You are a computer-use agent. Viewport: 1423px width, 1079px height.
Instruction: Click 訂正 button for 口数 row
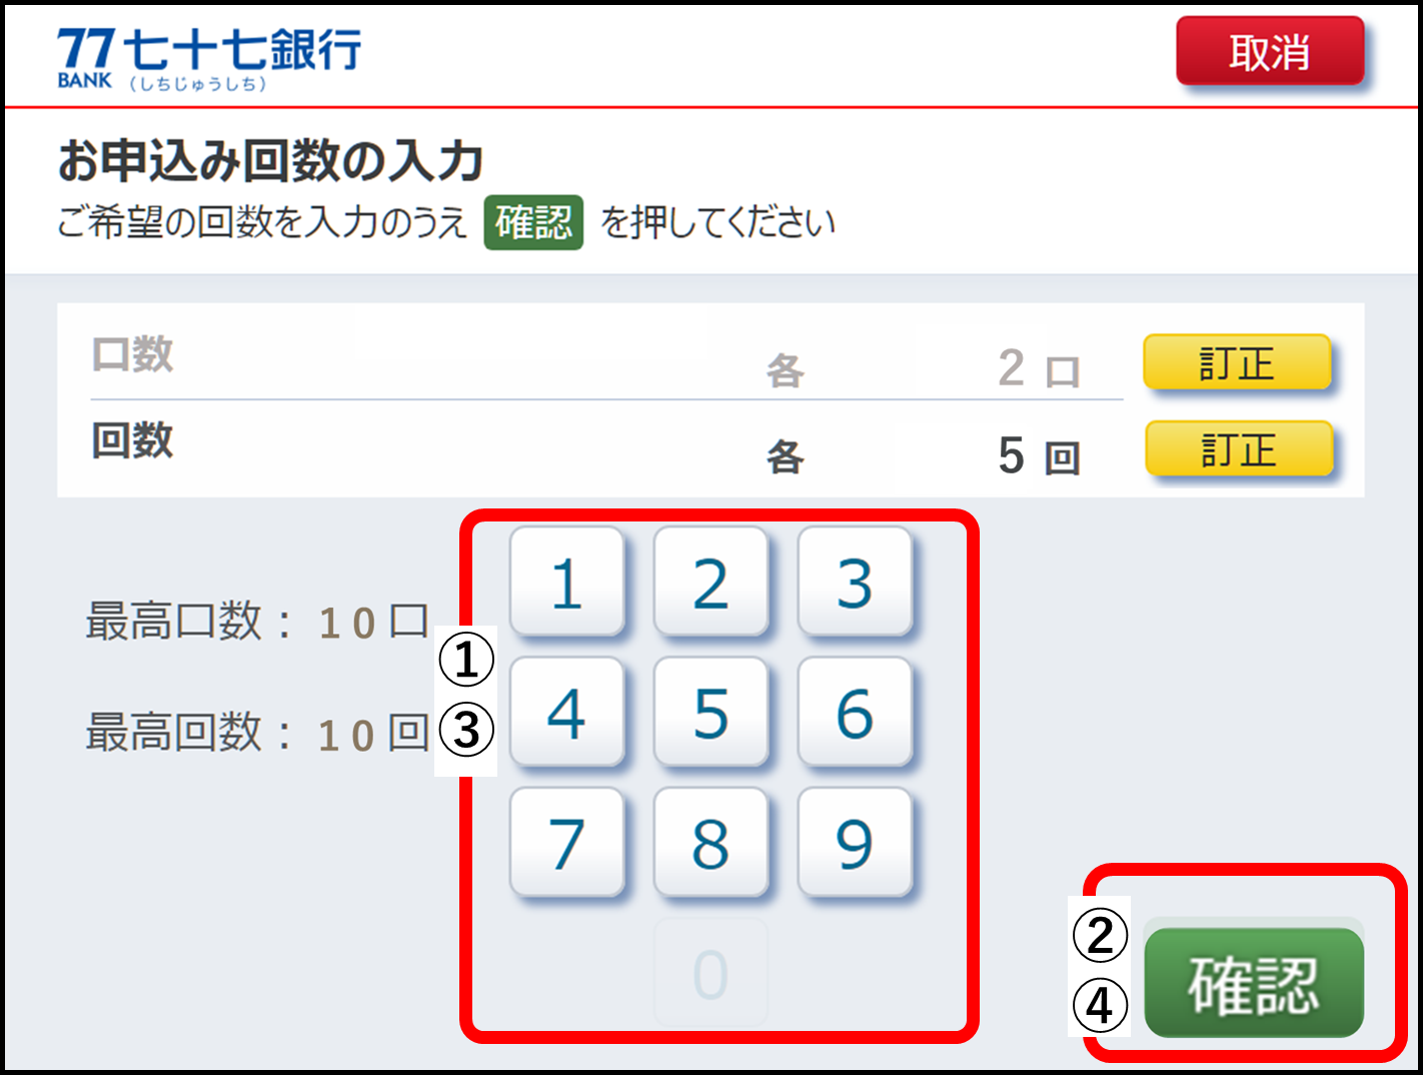tap(1237, 362)
